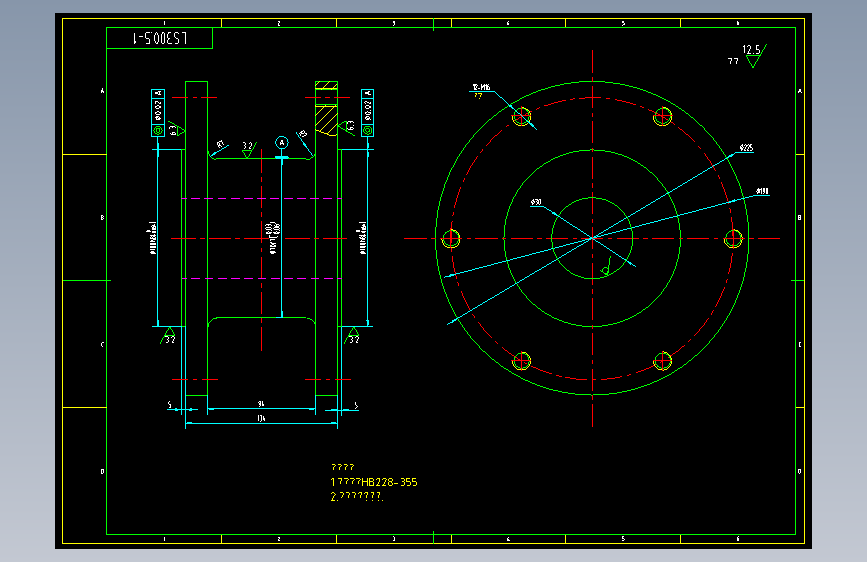
Task: Click the right flange 6.3 roughness symbol
Action: tap(347, 128)
